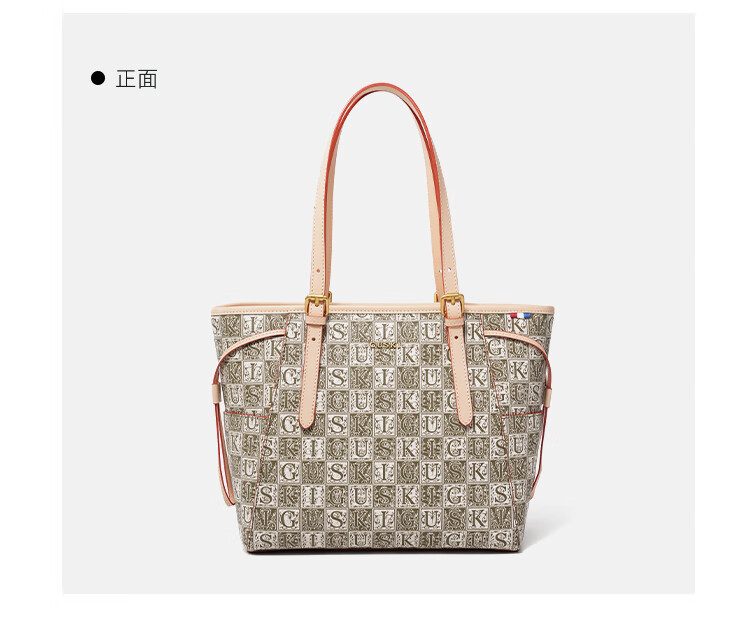
Task: Click the gold GUSKI logo lettering
Action: pyautogui.click(x=386, y=345)
